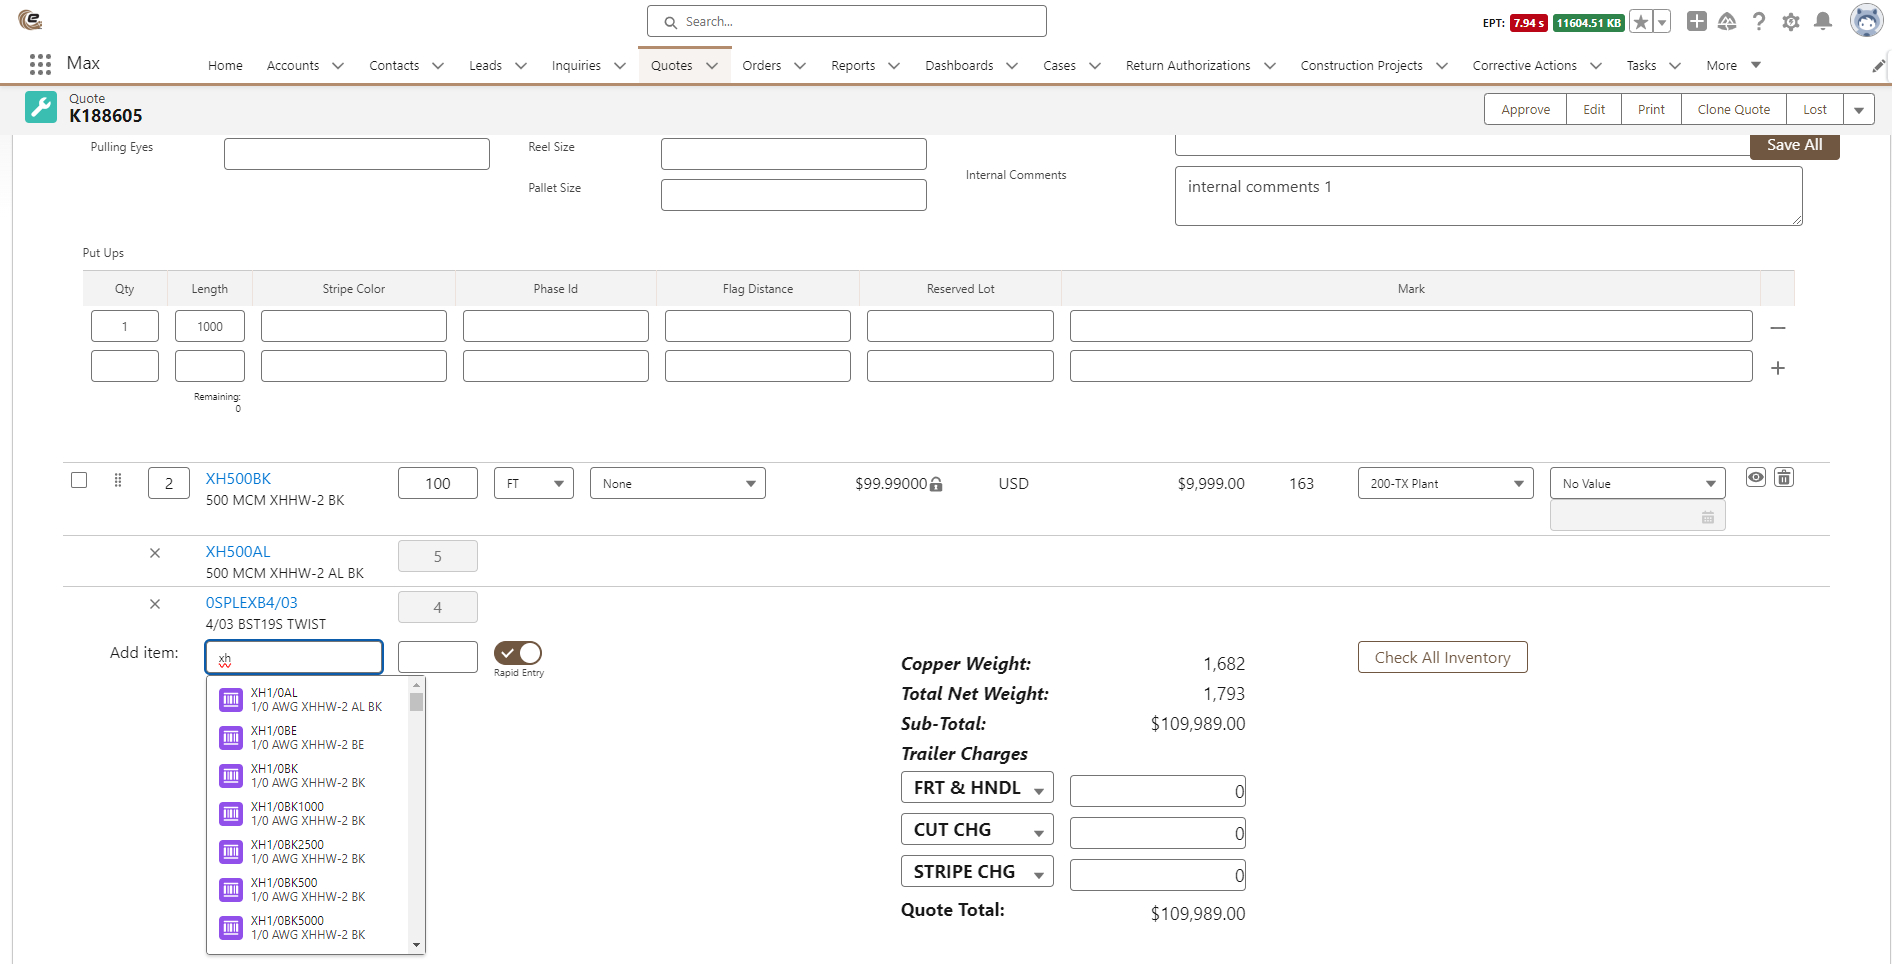
Task: Open the Return Authorizations menu
Action: [x=1189, y=65]
